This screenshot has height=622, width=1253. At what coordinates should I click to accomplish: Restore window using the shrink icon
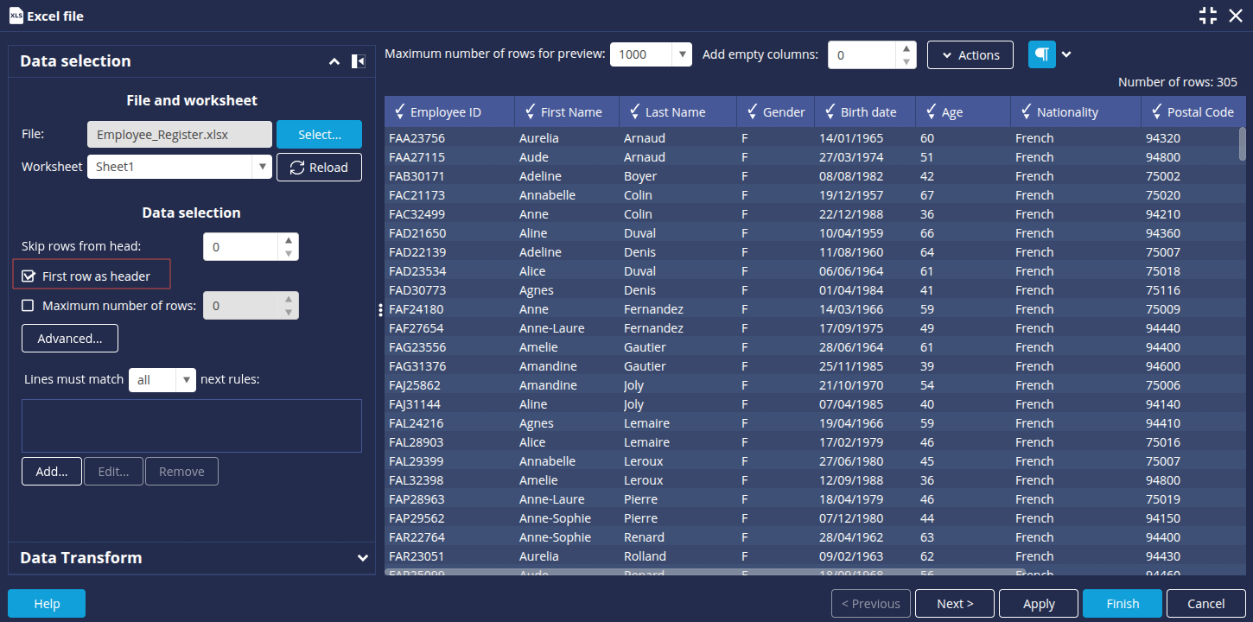1208,15
